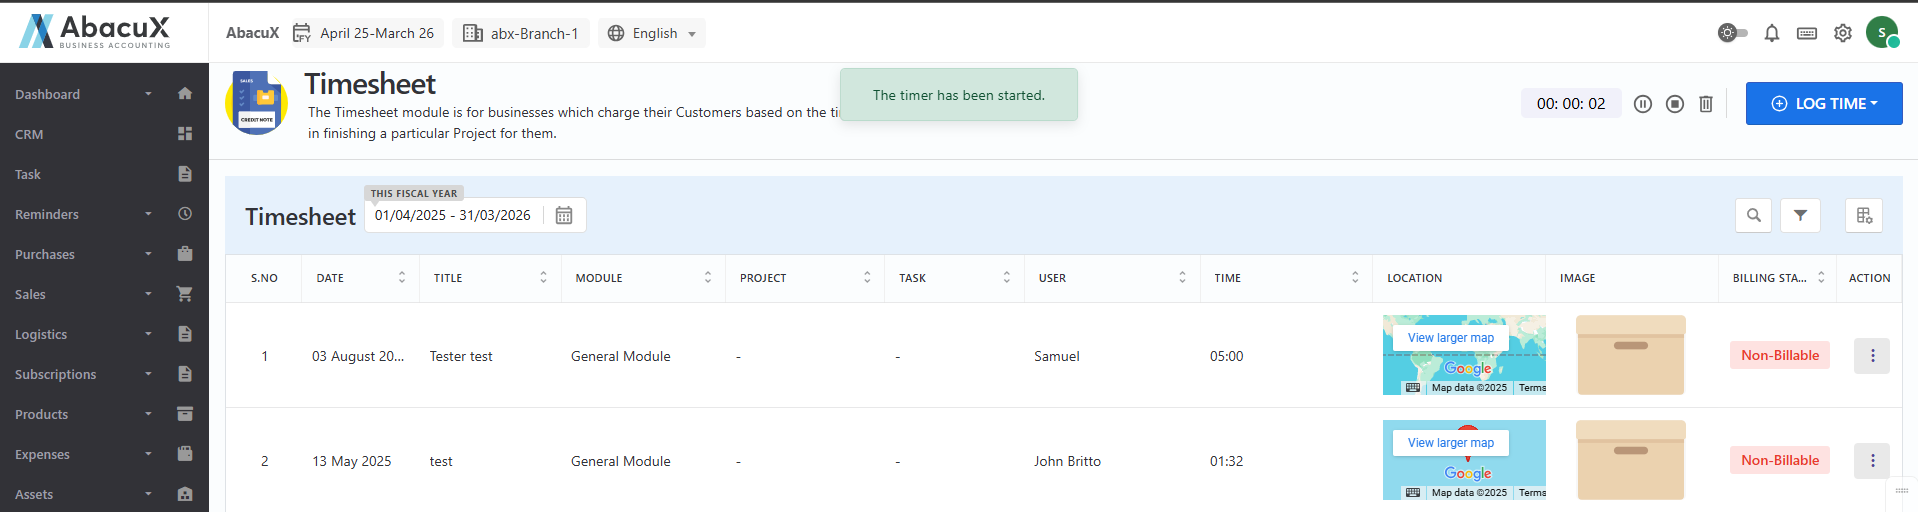Search the Timesheet table
1918x512 pixels.
click(1754, 215)
